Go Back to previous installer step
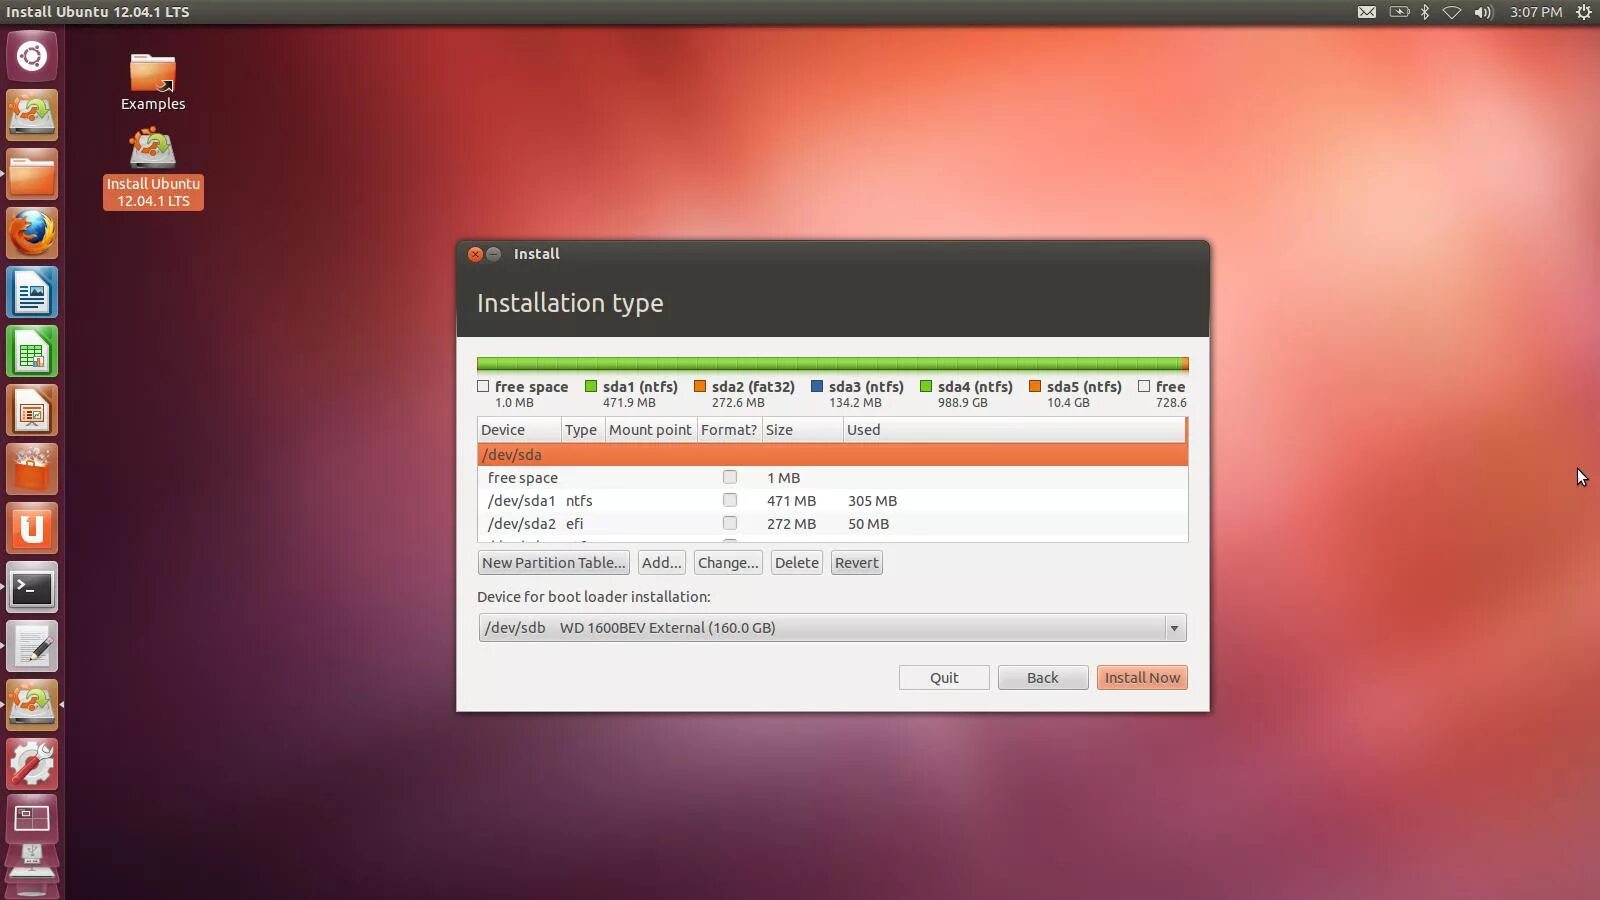The height and width of the screenshot is (900, 1600). (1043, 678)
